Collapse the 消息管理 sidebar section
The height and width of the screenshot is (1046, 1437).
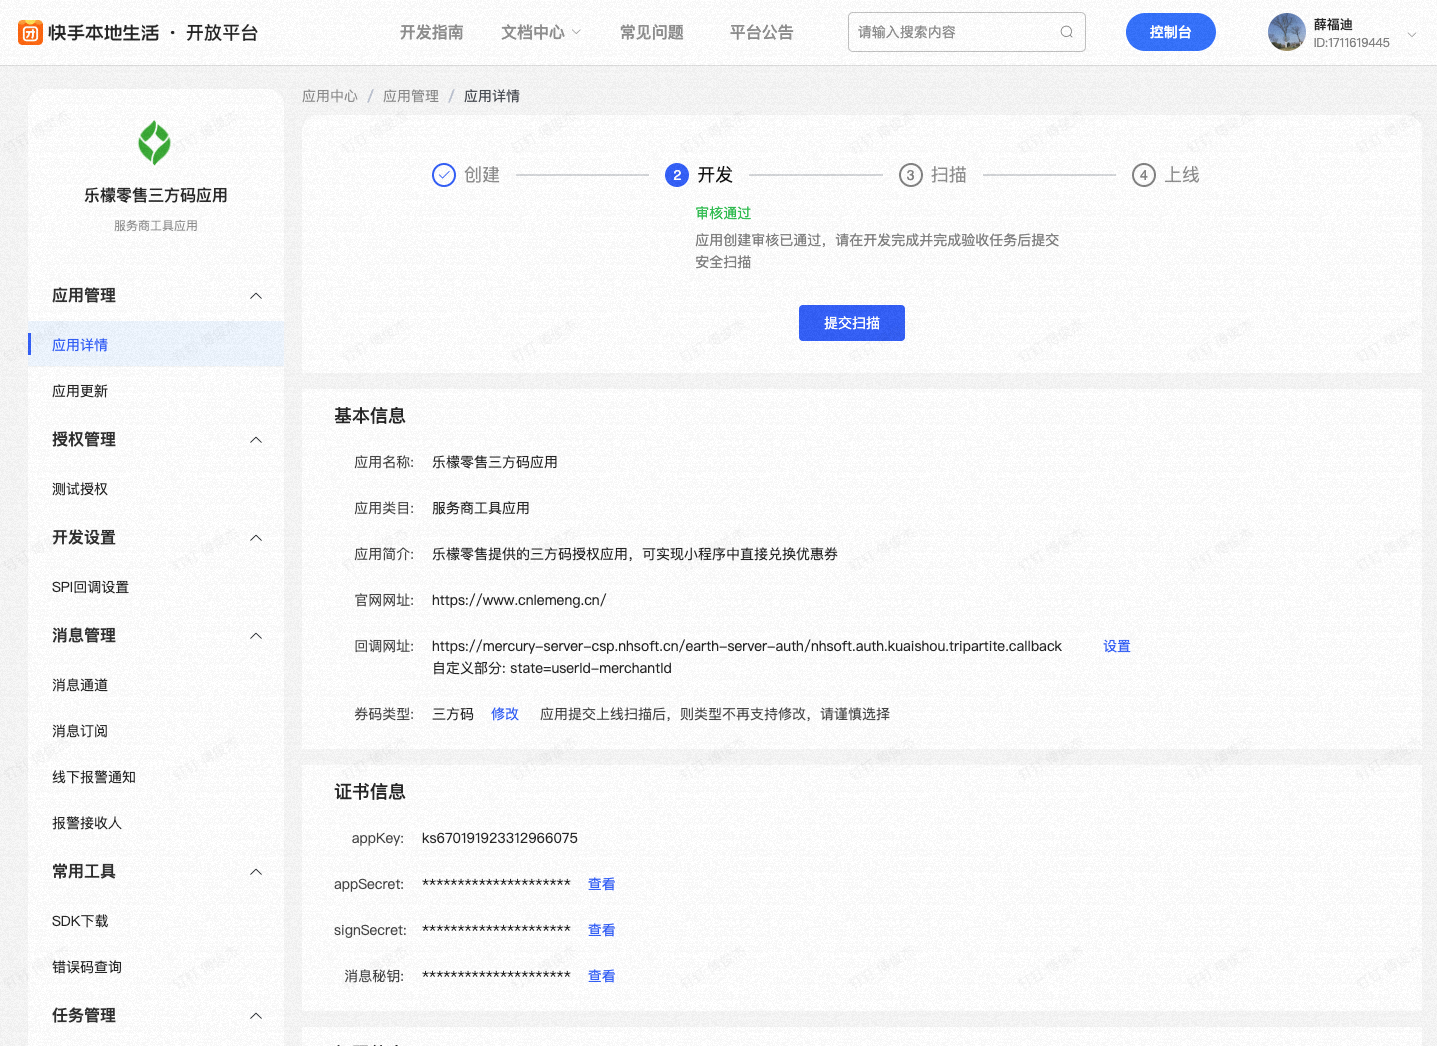click(256, 636)
